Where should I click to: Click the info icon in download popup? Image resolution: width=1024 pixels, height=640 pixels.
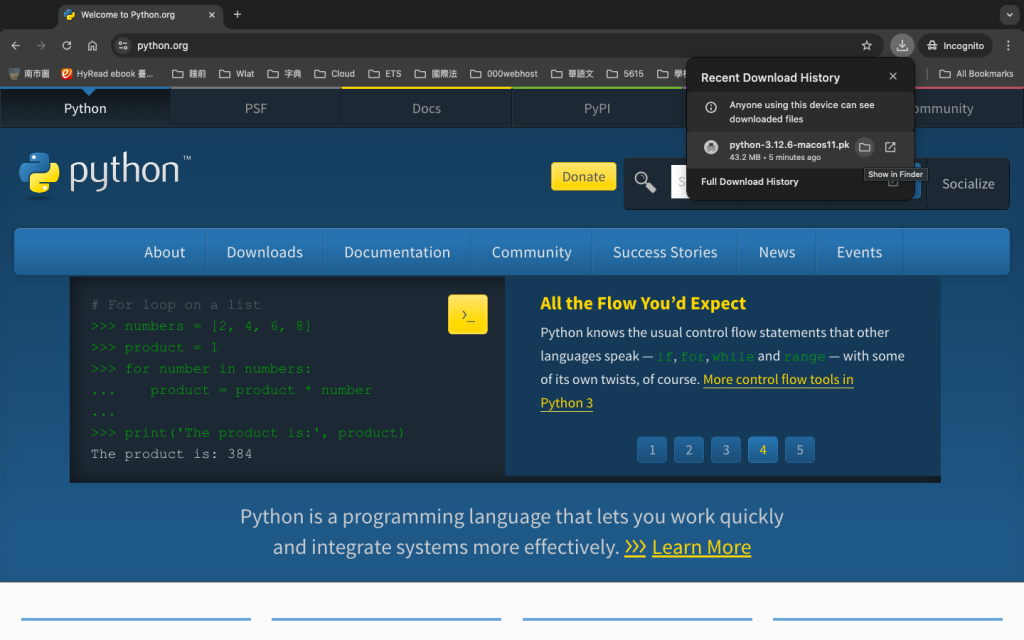(x=711, y=107)
